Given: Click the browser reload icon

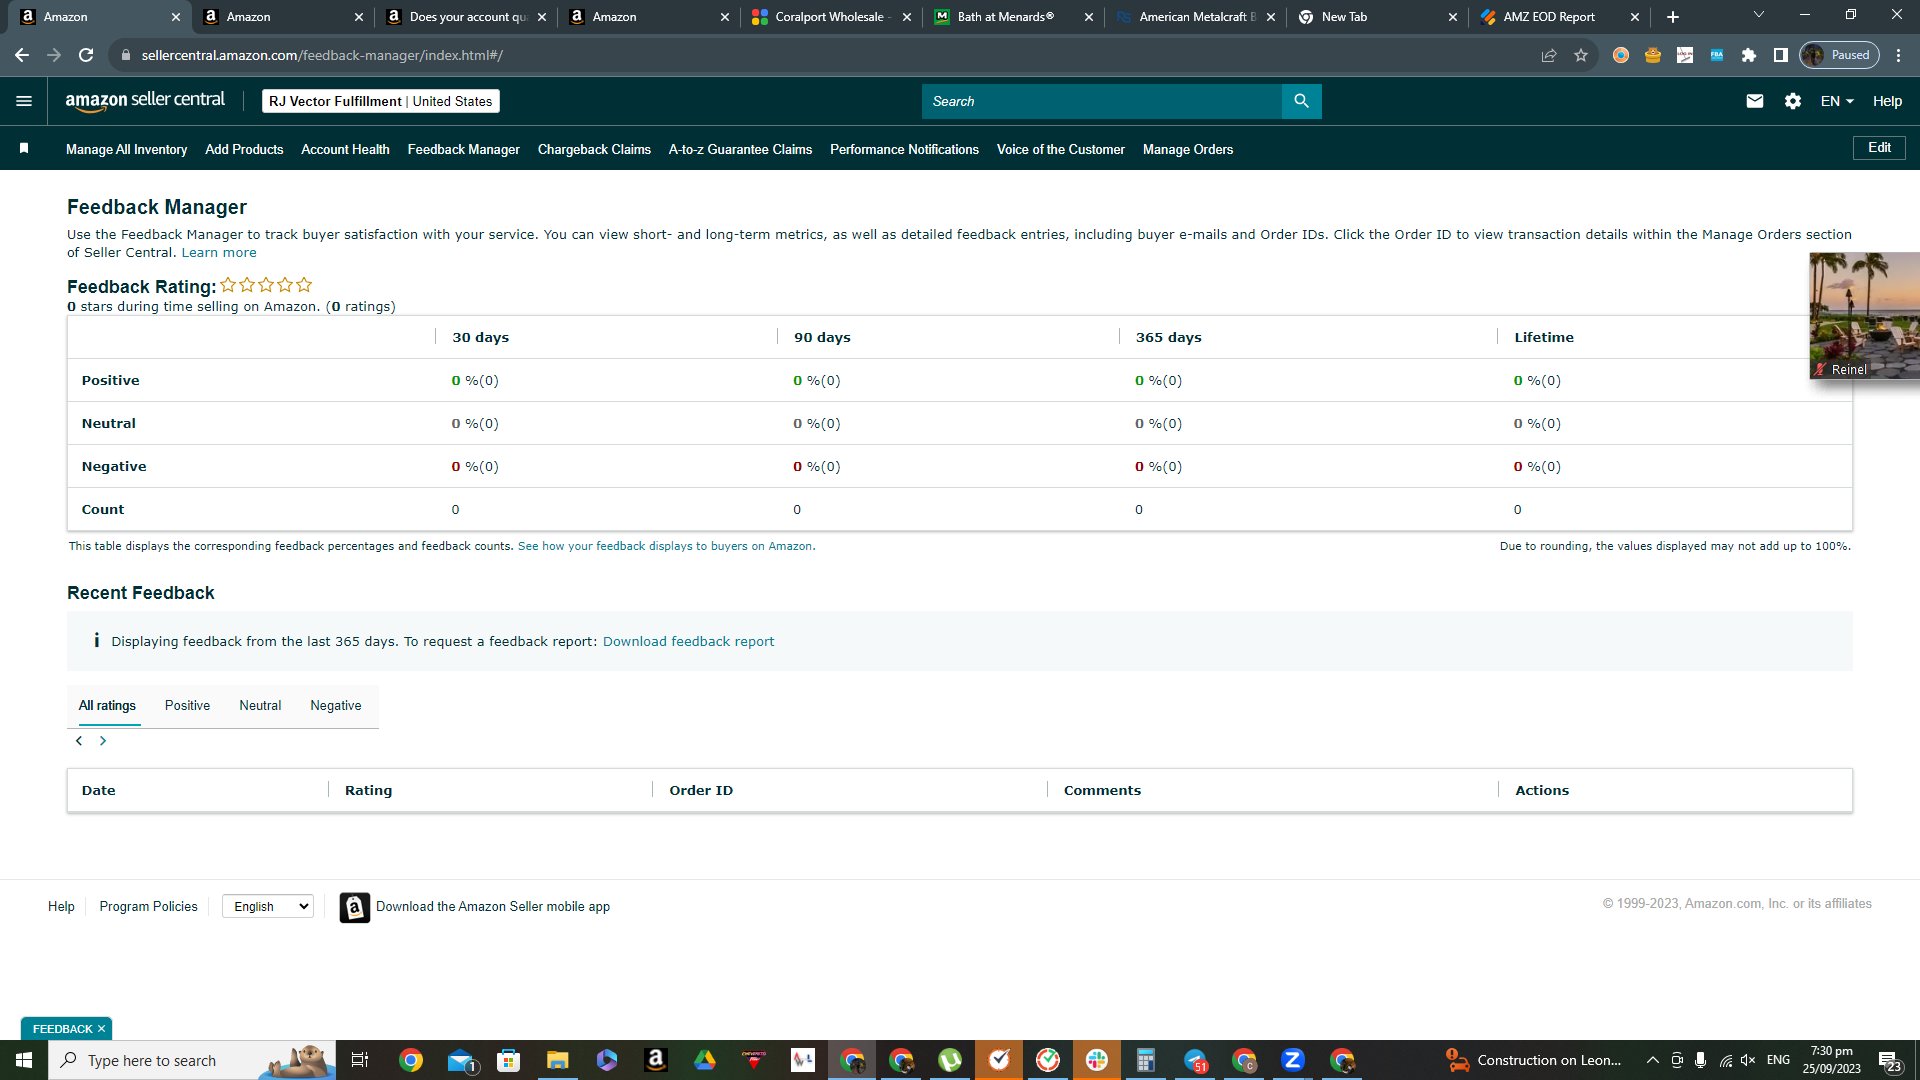Looking at the screenshot, I should tap(86, 55).
